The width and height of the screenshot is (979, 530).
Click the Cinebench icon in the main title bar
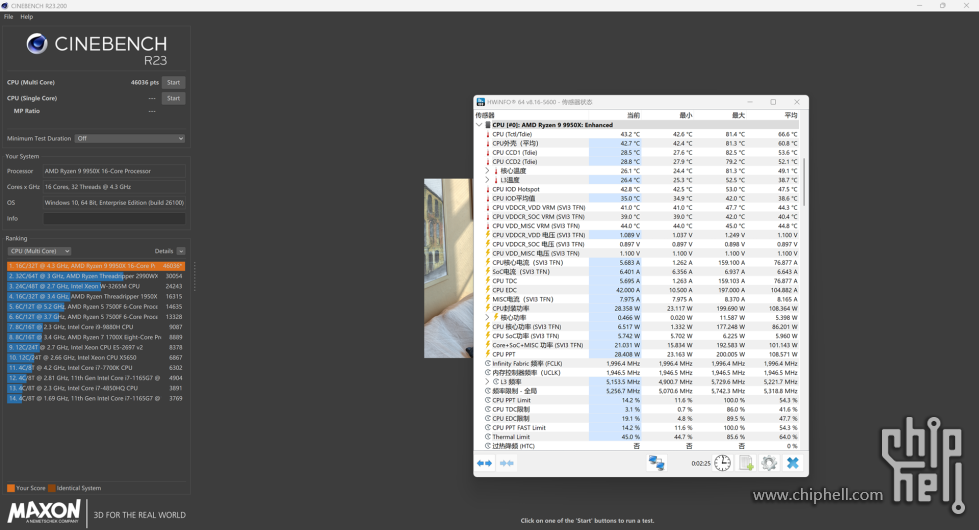(x=5, y=5)
